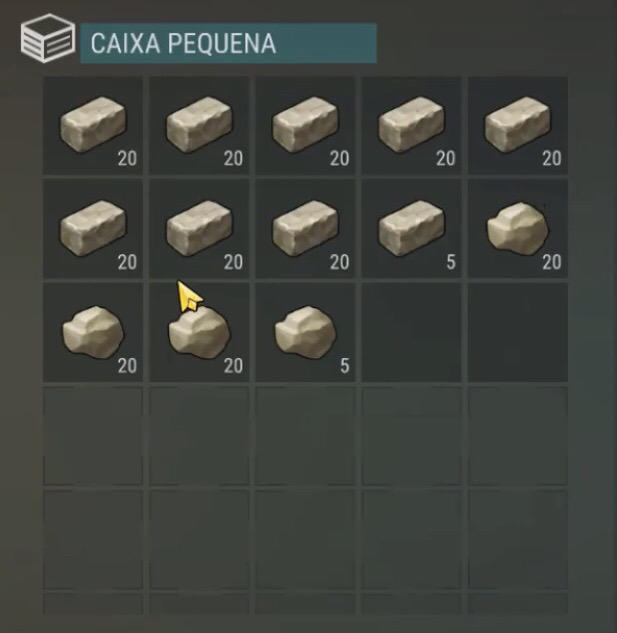The width and height of the screenshot is (617, 633).
Task: Click last empty slot in third row
Action: (518, 332)
